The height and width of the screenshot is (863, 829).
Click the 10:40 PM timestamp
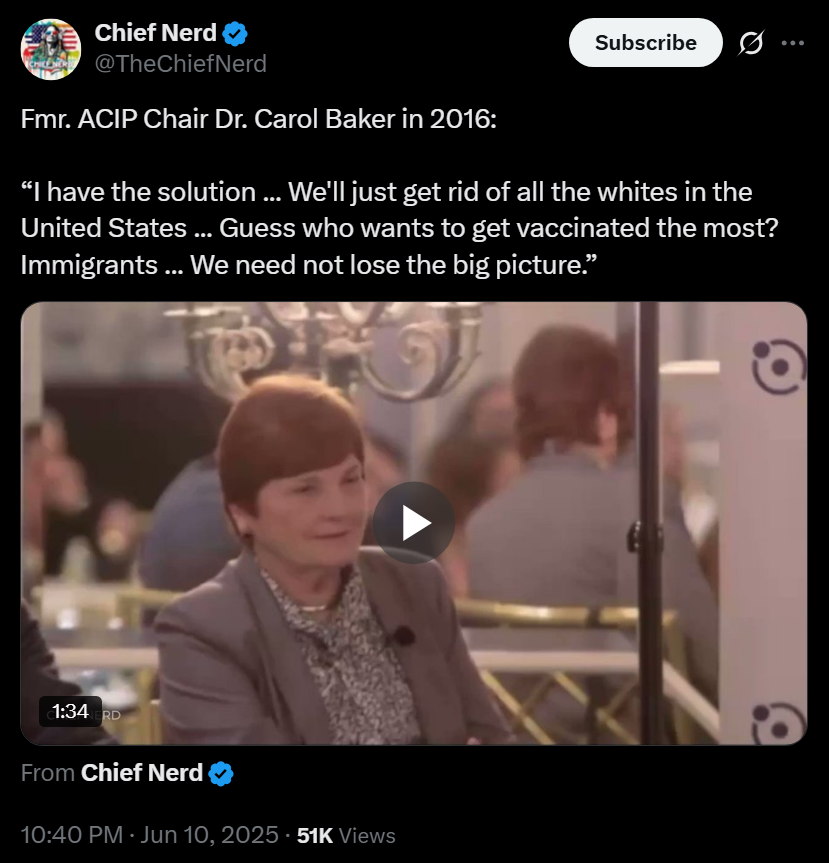coord(72,835)
